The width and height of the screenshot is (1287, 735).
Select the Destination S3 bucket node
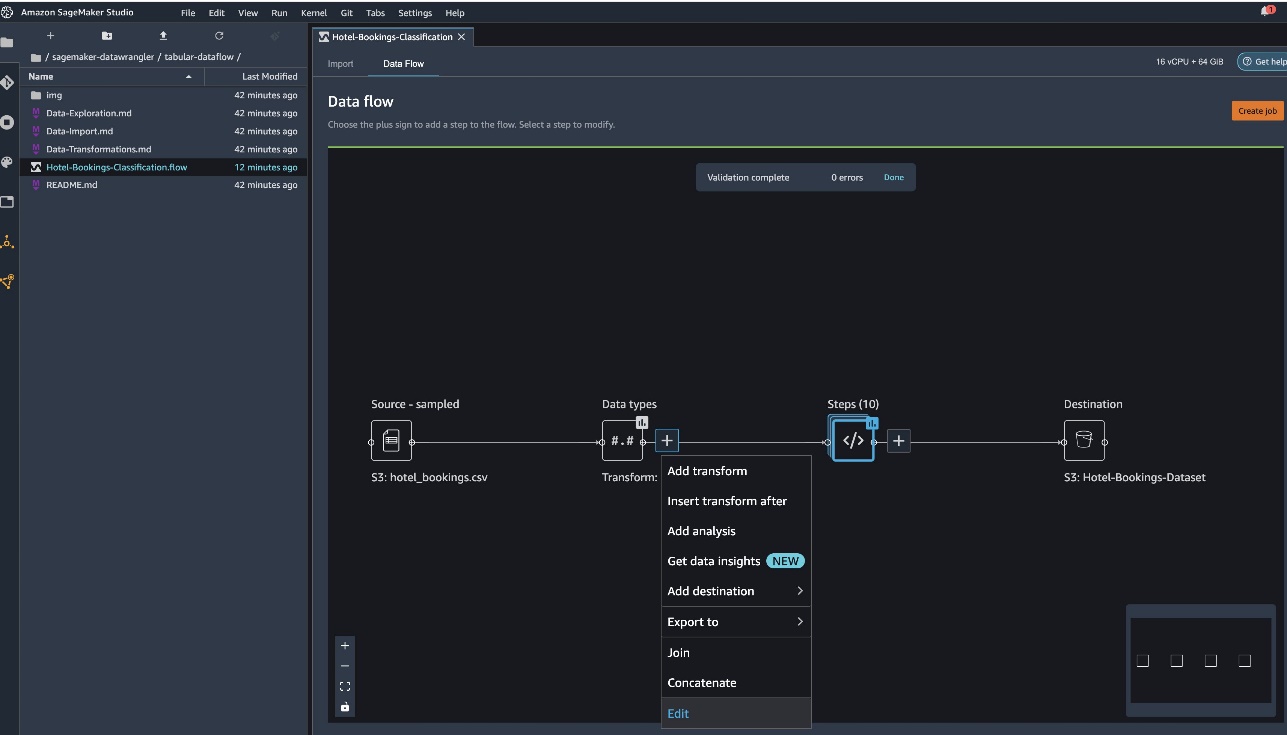point(1084,440)
